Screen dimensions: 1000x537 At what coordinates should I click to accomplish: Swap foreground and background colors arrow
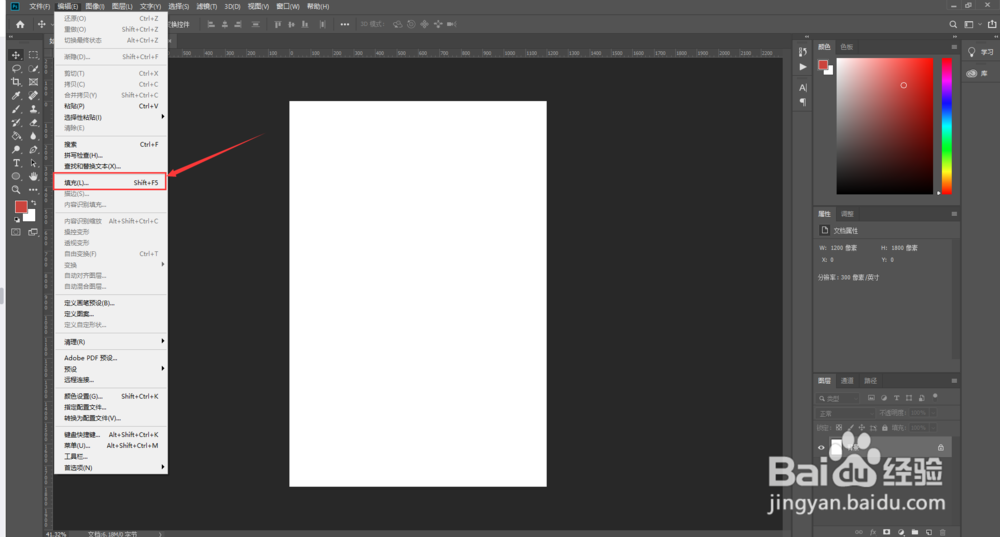click(x=33, y=203)
